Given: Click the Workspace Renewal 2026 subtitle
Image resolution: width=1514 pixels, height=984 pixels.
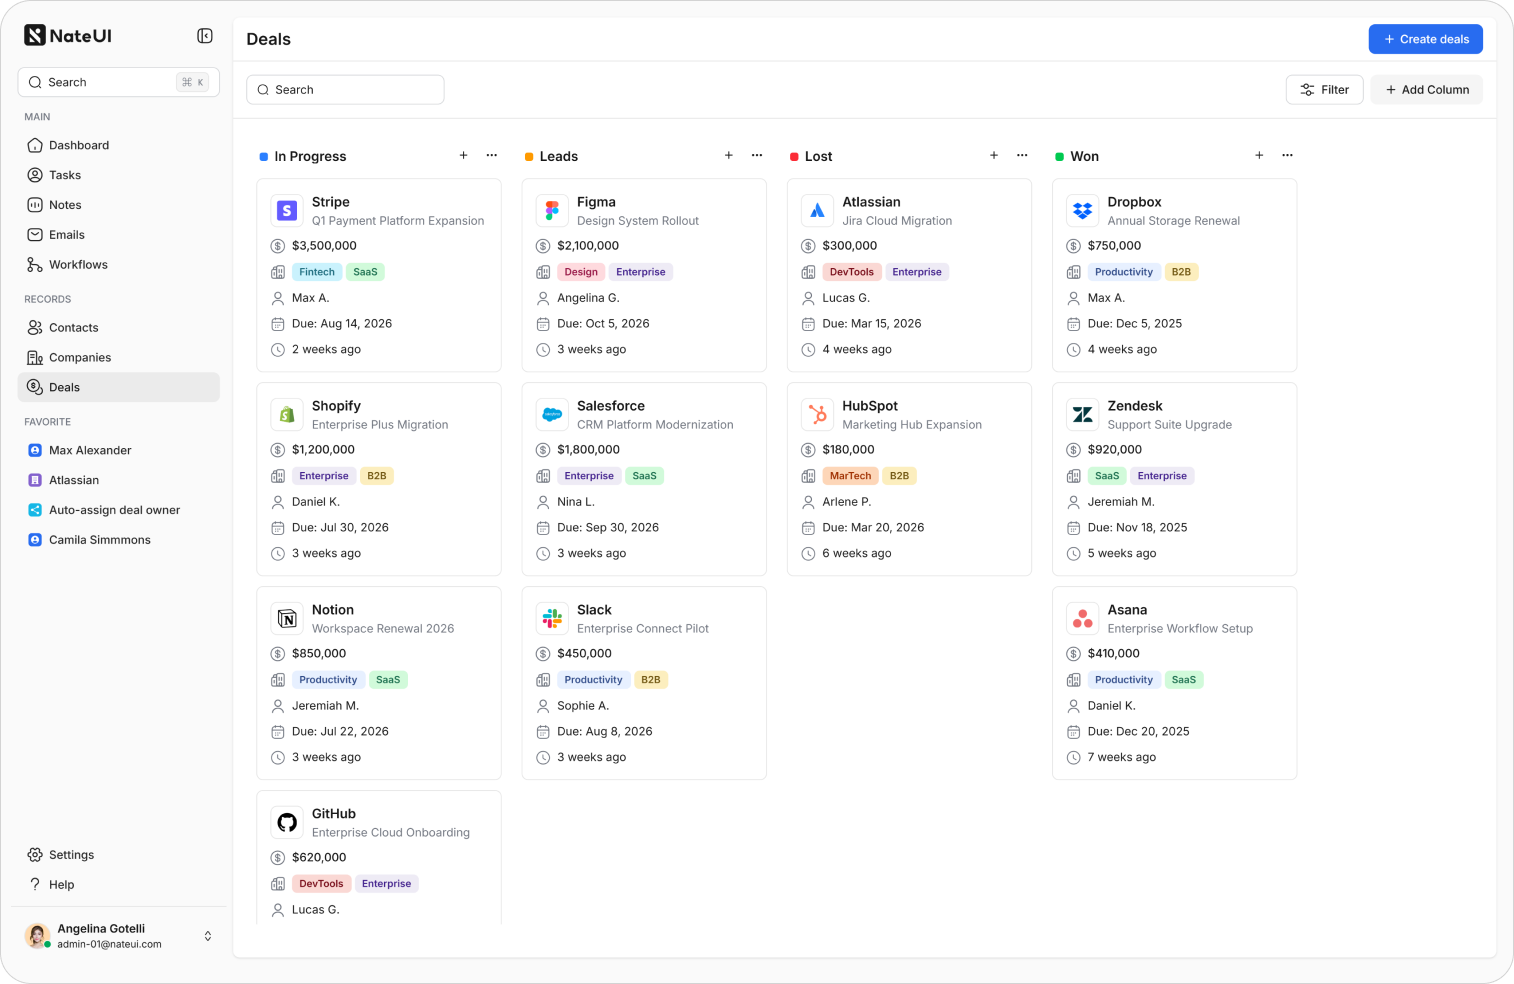Looking at the screenshot, I should 383,629.
